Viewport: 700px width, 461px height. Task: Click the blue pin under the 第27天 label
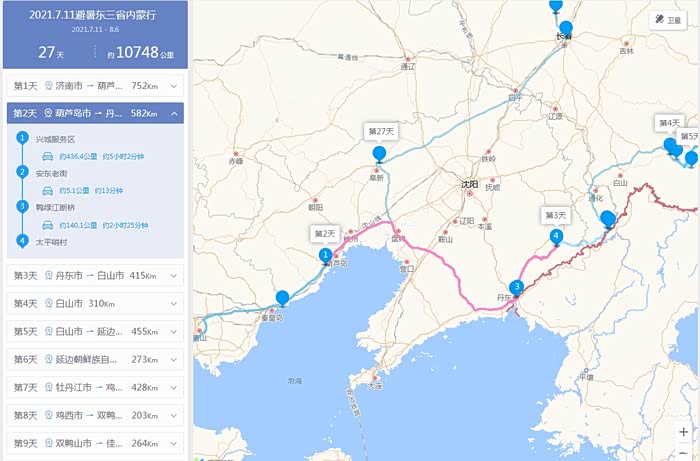[379, 153]
